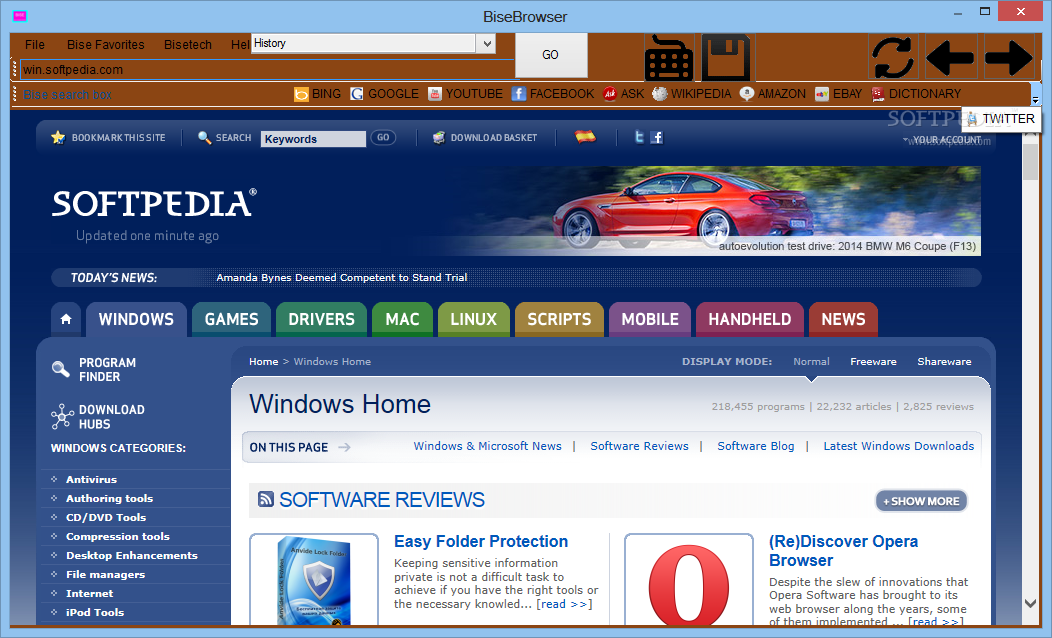Open the Bise Favorites menu
The image size is (1052, 638).
tap(106, 44)
